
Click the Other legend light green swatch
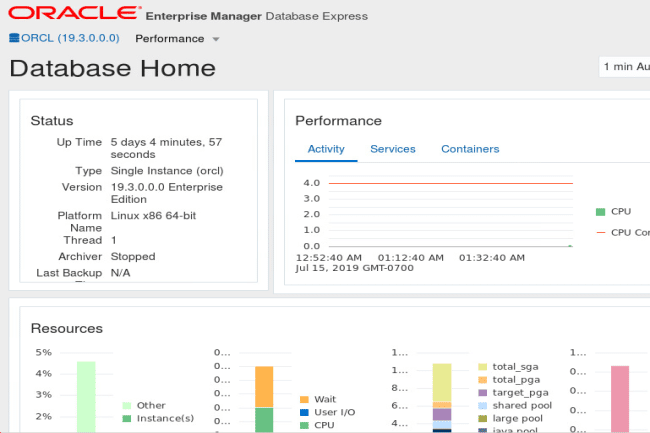127,405
